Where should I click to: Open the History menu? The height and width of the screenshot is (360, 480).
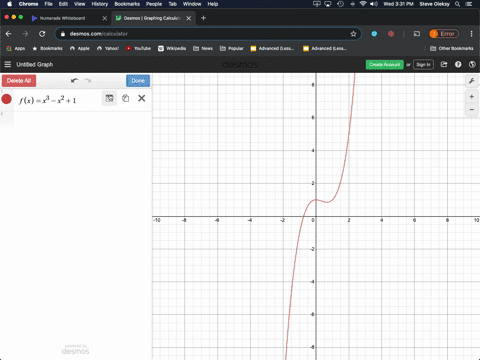coord(100,4)
